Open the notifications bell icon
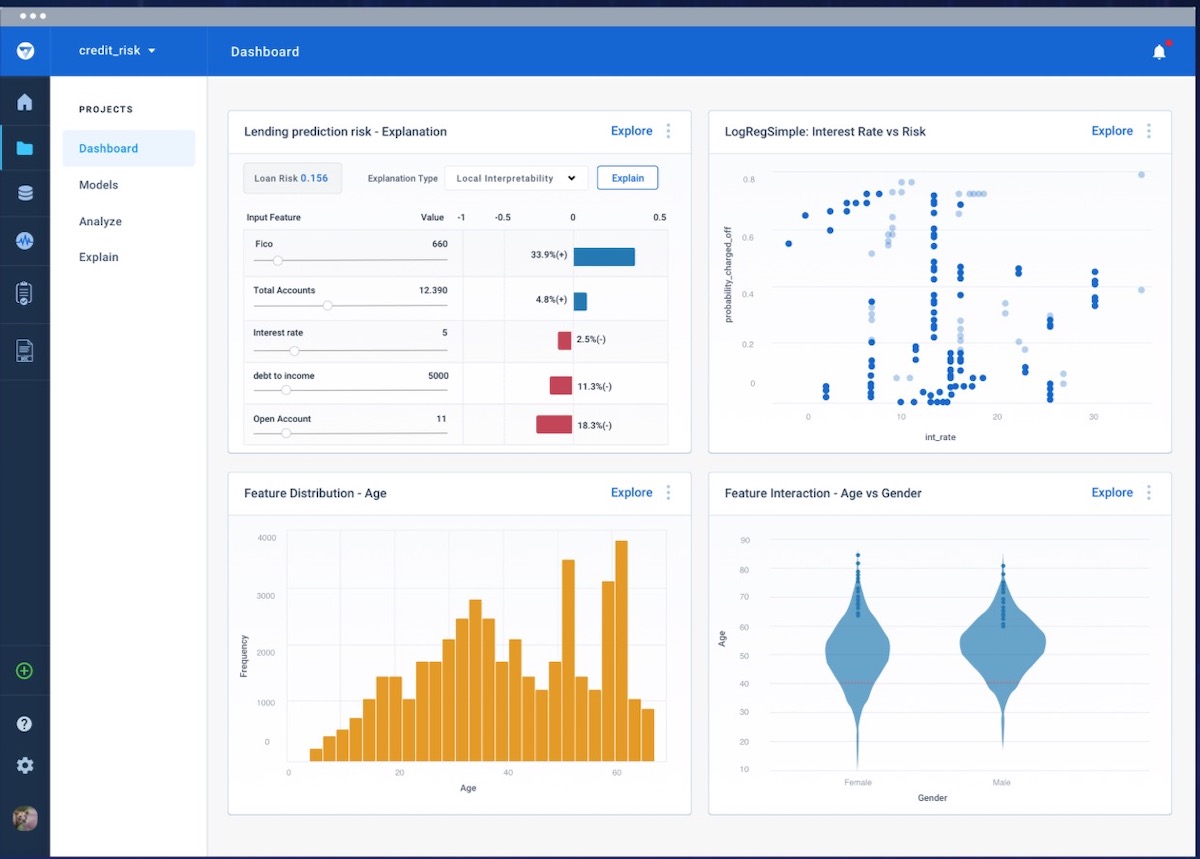This screenshot has height=859, width=1200. point(1159,51)
